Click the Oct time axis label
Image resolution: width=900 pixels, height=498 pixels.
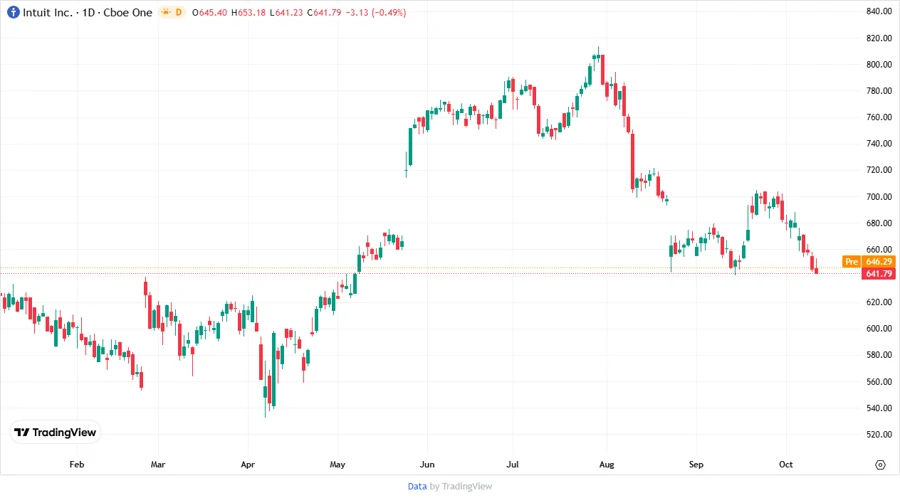(786, 464)
